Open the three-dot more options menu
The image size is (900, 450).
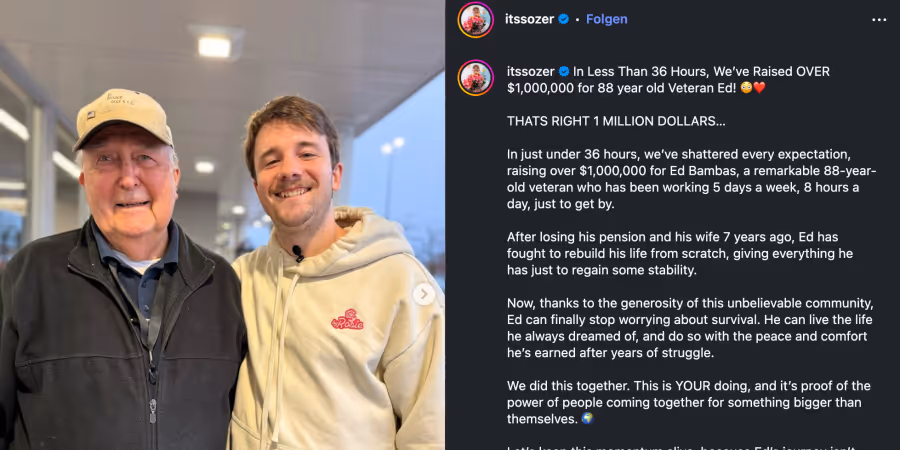[879, 19]
